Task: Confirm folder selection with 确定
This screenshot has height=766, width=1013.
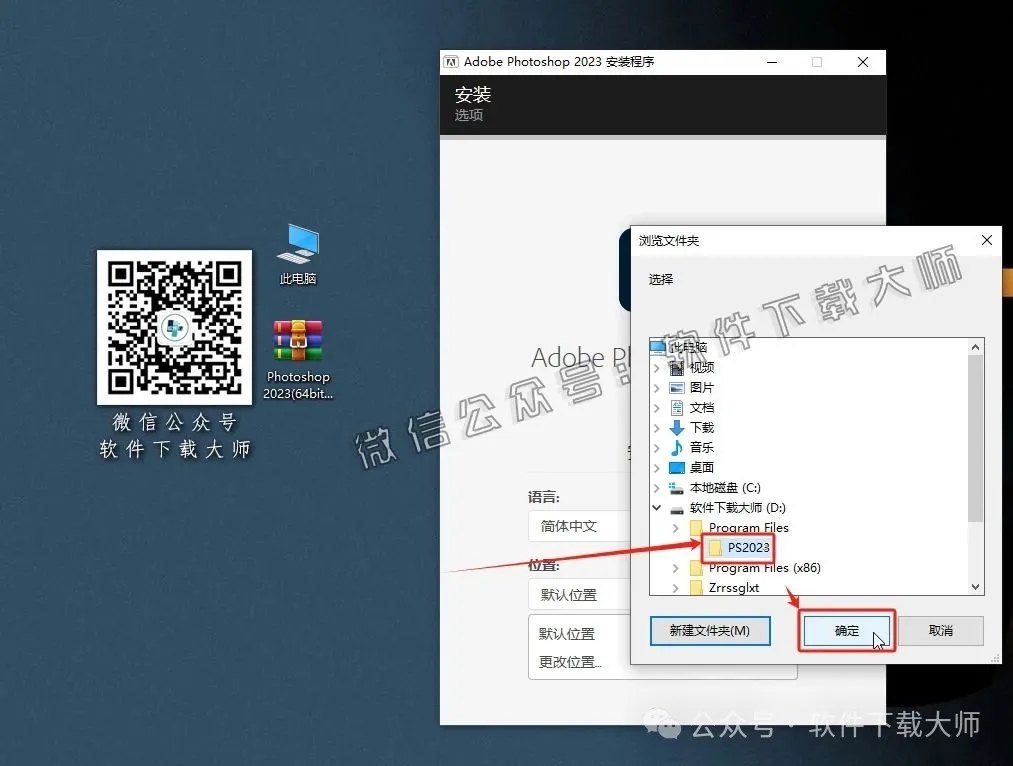Action: pyautogui.click(x=846, y=631)
